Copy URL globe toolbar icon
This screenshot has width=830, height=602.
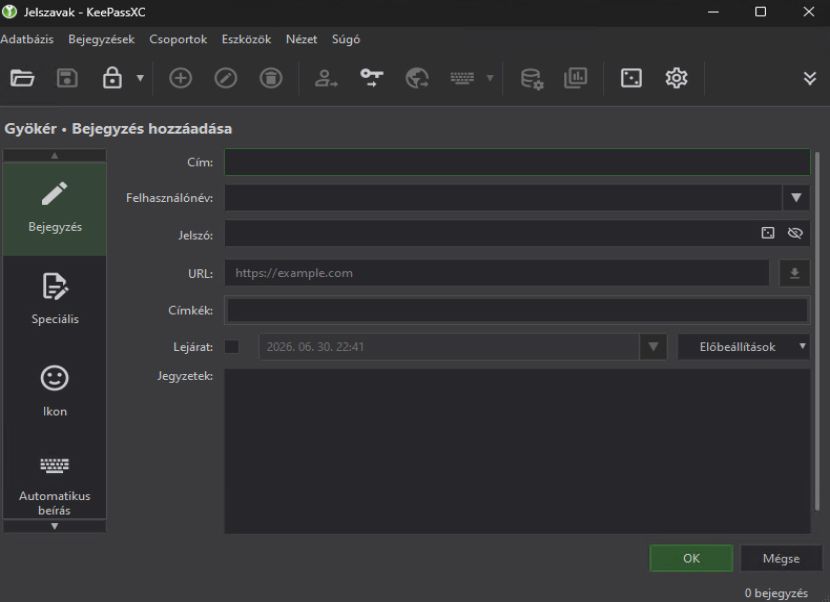tap(417, 78)
